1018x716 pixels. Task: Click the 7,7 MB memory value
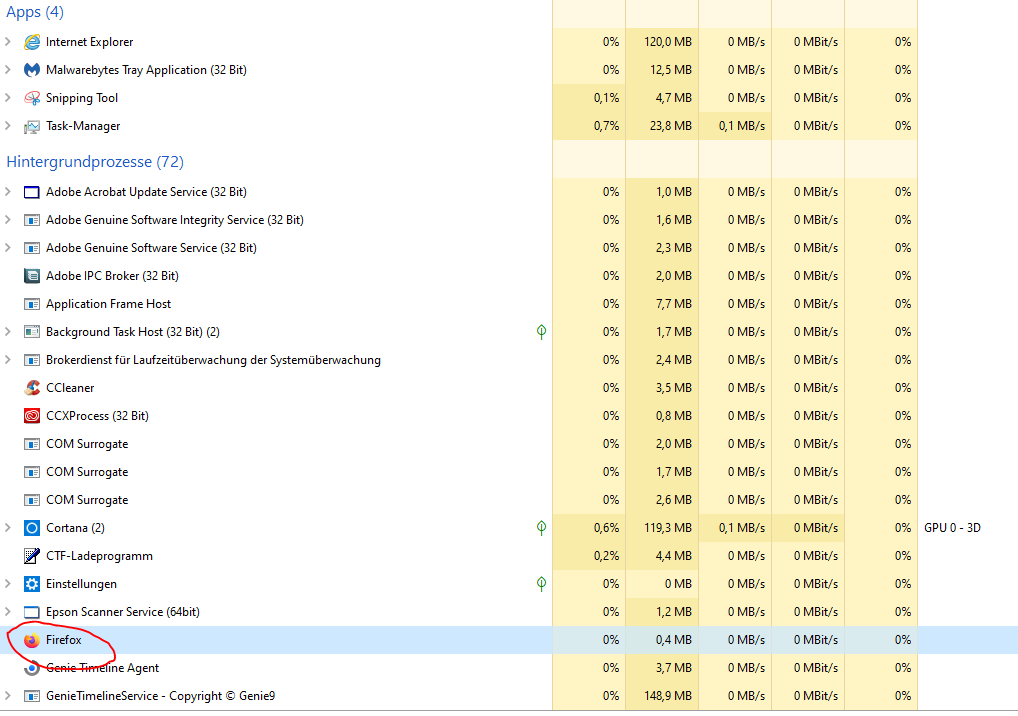click(674, 304)
